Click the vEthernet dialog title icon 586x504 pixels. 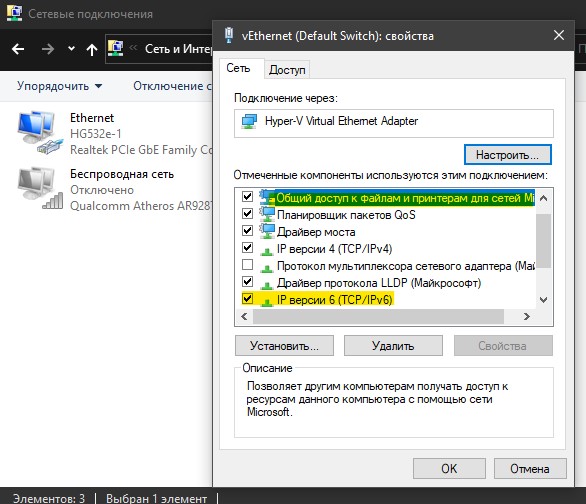(x=229, y=35)
